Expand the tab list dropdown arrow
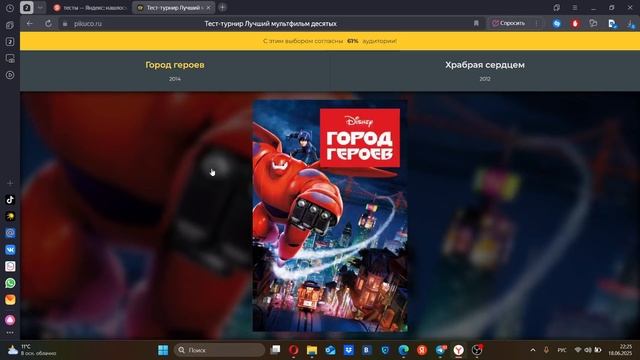This screenshot has width=640, height=360. click(40, 7)
